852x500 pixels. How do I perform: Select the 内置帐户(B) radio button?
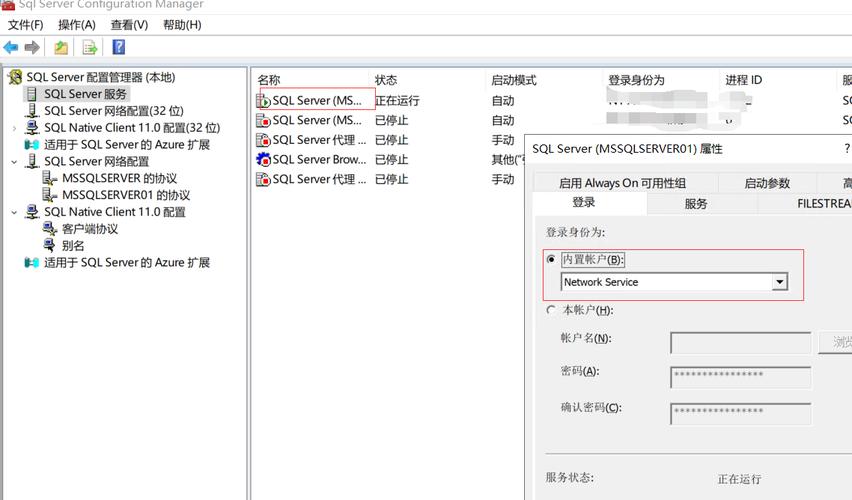(551, 259)
